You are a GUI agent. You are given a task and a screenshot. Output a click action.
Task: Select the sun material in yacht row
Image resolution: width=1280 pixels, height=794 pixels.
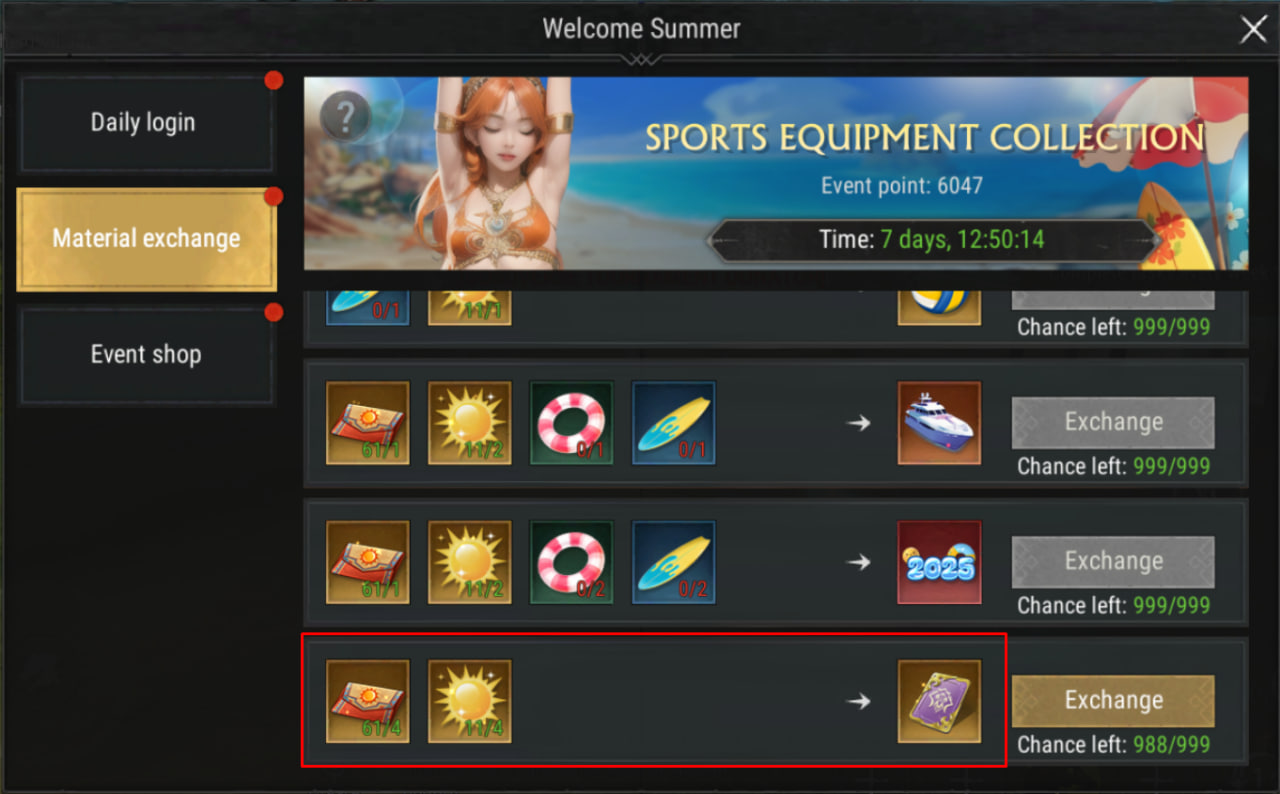click(469, 422)
